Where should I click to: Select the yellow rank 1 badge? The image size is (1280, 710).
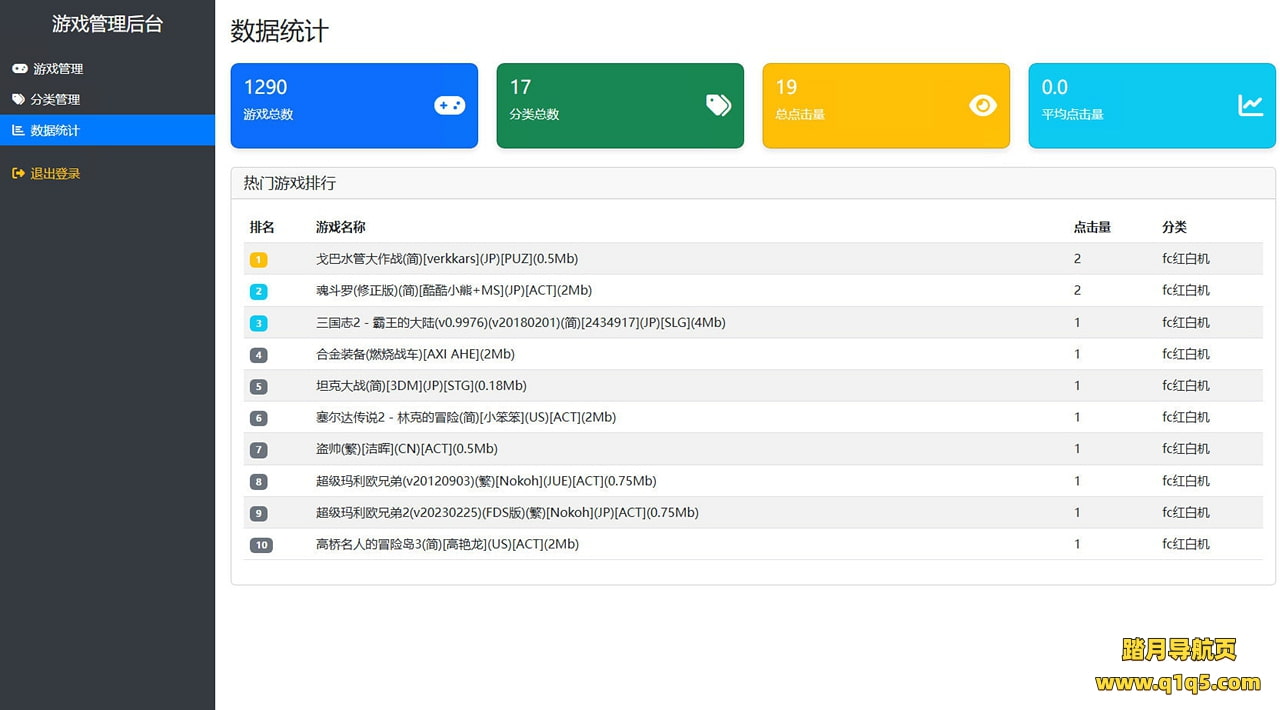(258, 260)
